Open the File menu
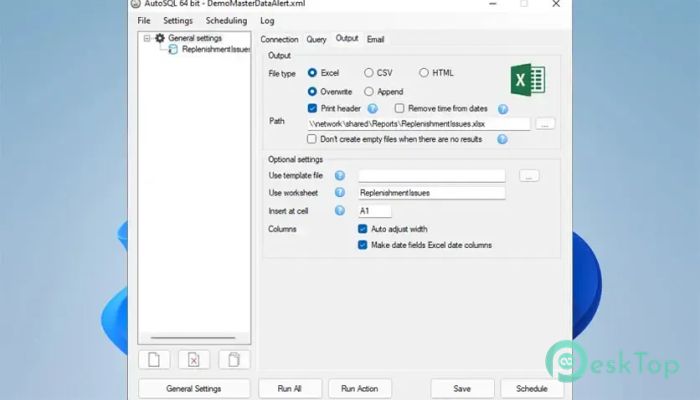700x400 pixels. coord(144,21)
